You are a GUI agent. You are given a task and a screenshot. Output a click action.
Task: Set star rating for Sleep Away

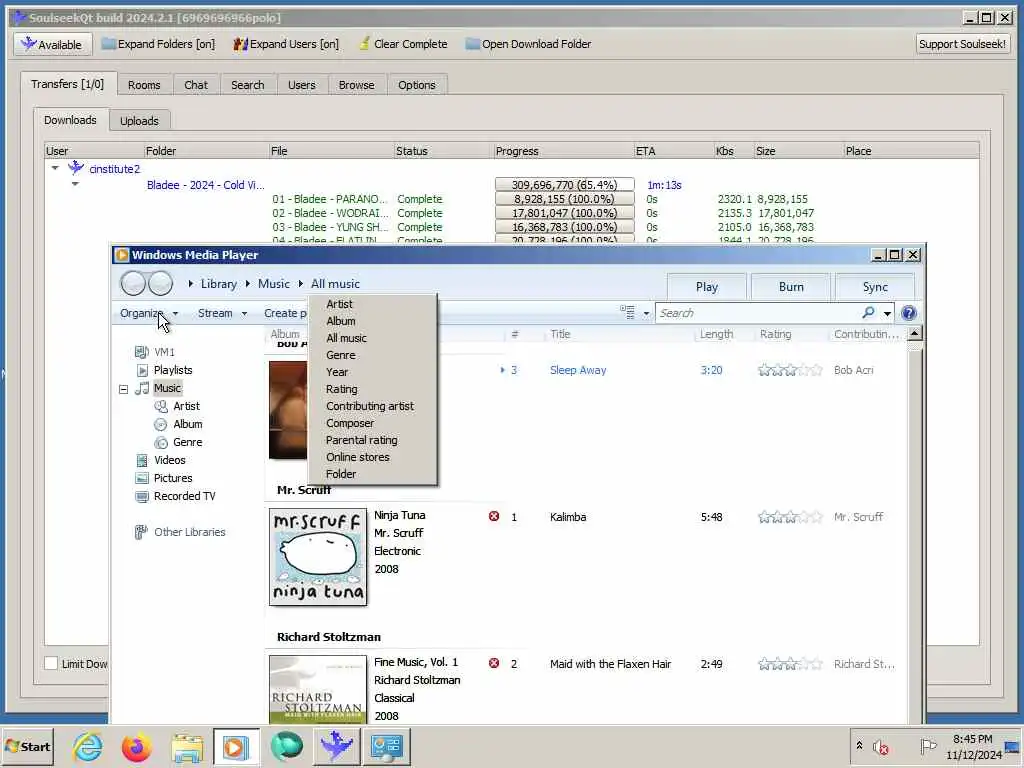[790, 370]
